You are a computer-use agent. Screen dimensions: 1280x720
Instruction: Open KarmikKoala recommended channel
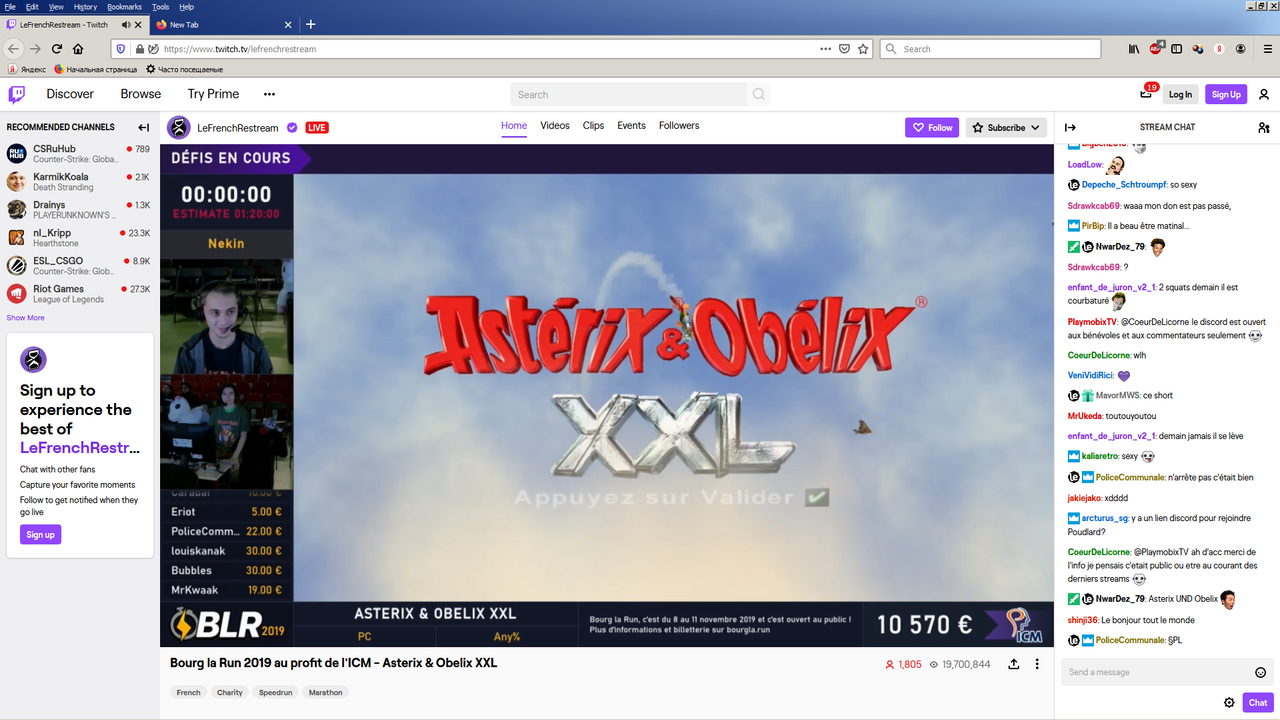[x=80, y=182]
